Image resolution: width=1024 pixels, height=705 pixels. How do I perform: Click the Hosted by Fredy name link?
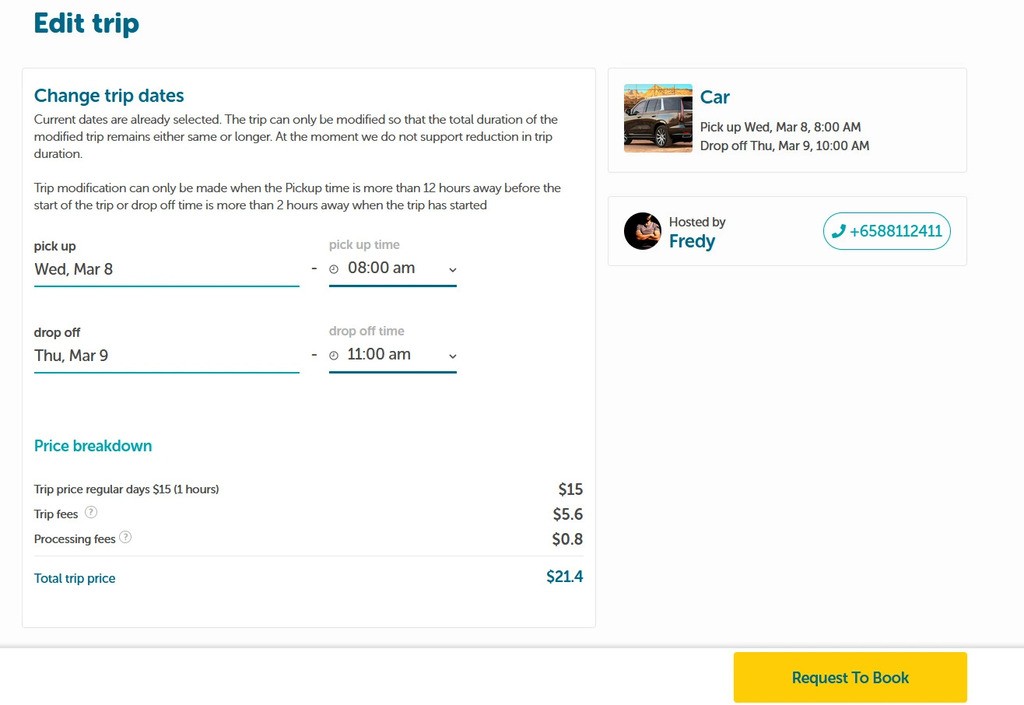point(694,241)
